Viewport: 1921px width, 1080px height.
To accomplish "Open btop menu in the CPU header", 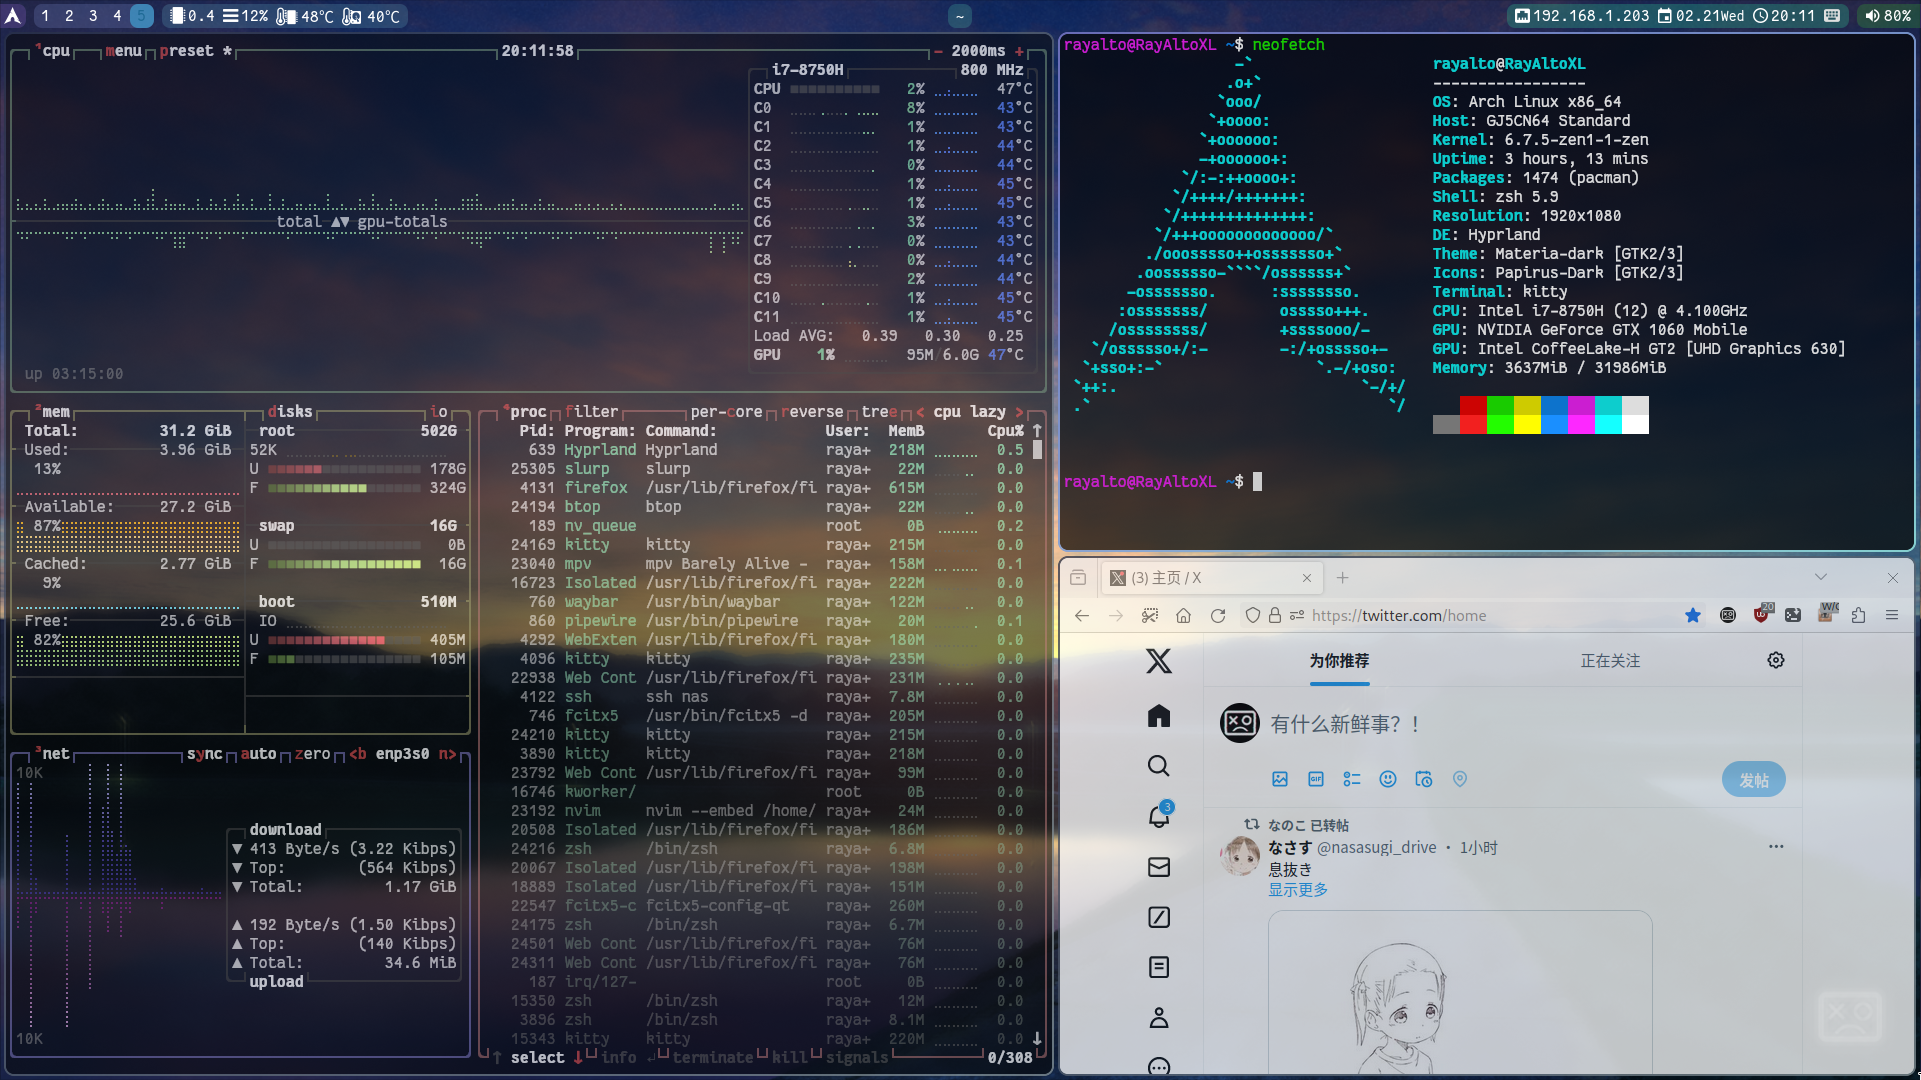I will [124, 51].
